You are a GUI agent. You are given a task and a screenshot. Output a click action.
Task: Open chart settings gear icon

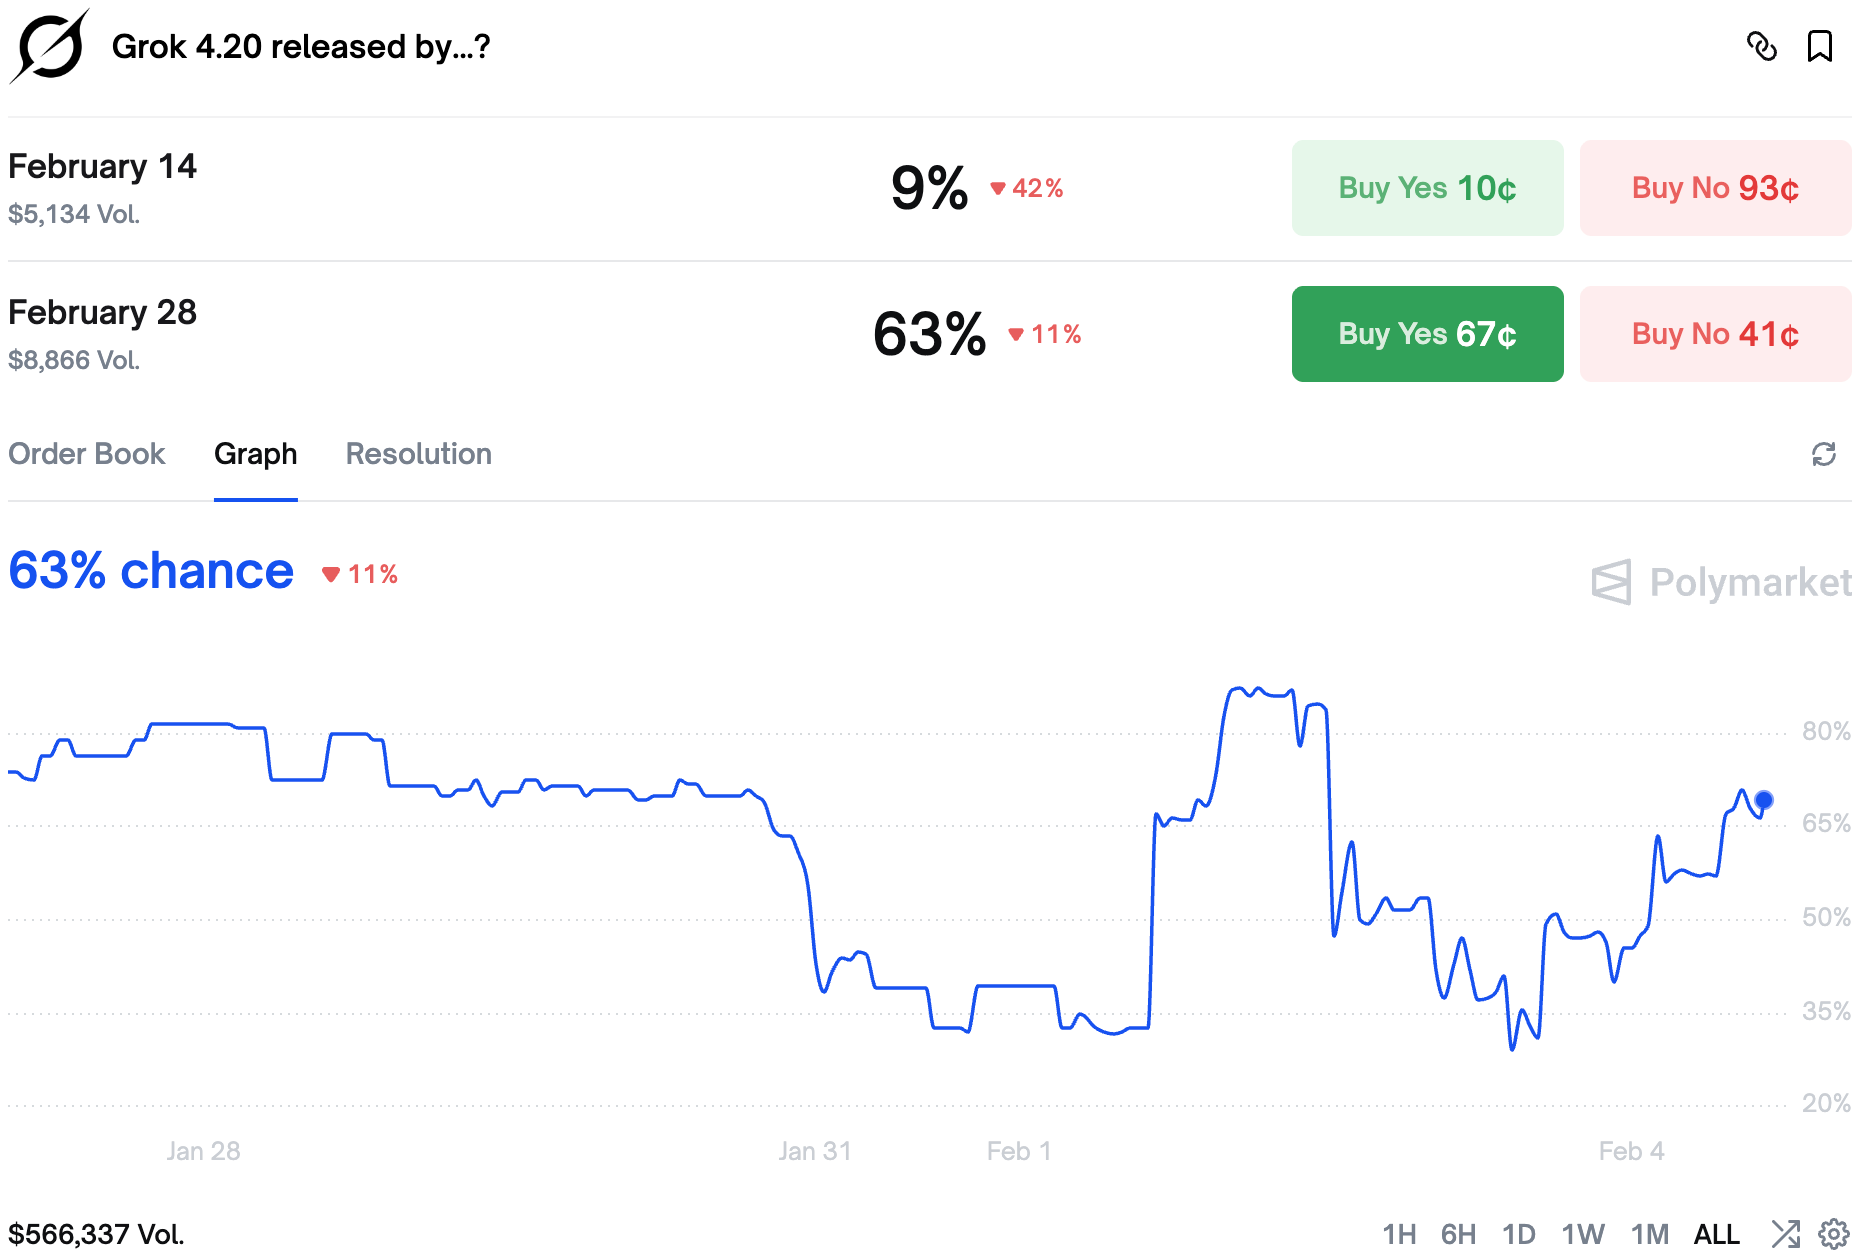(1833, 1234)
